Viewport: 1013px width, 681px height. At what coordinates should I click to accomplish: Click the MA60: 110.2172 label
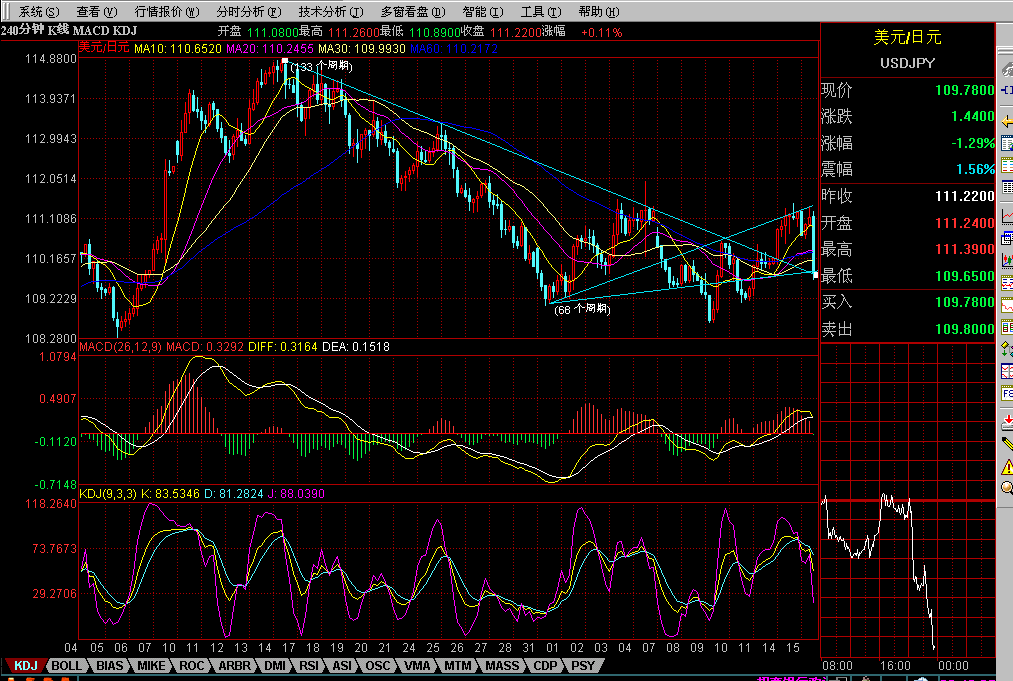(x=454, y=48)
